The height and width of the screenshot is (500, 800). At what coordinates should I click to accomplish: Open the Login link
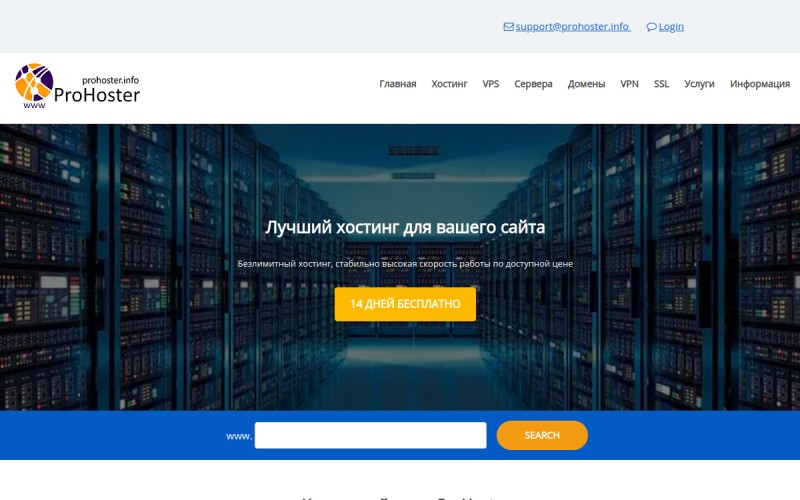[x=671, y=27]
